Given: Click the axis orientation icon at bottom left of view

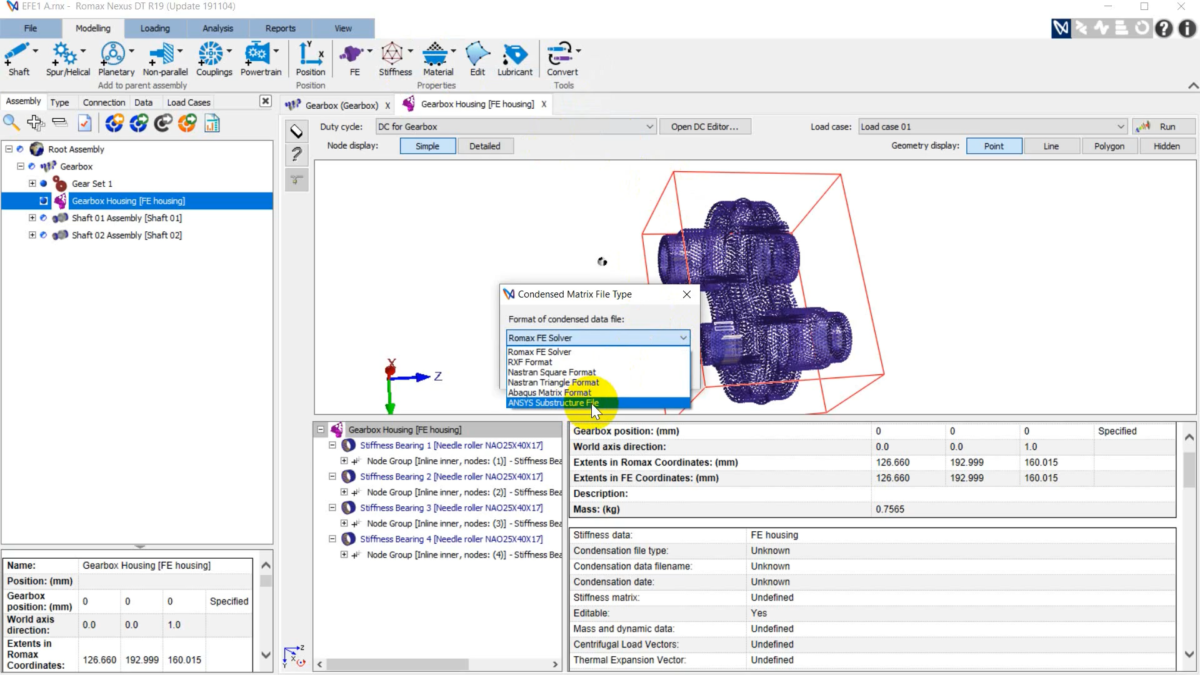Looking at the screenshot, I should (x=295, y=657).
